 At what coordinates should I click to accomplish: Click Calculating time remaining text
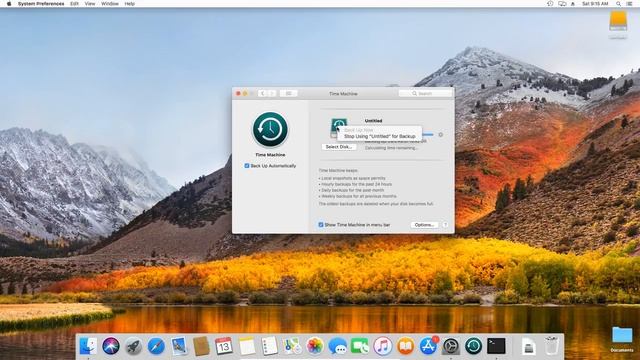391,148
